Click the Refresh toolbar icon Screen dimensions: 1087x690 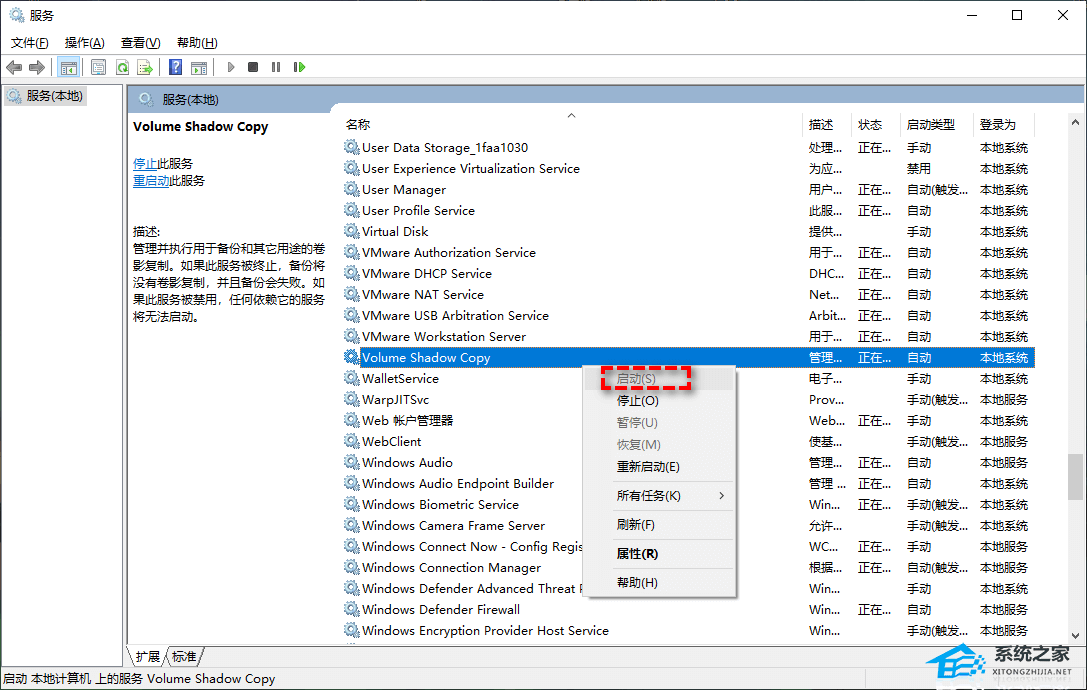click(x=122, y=67)
